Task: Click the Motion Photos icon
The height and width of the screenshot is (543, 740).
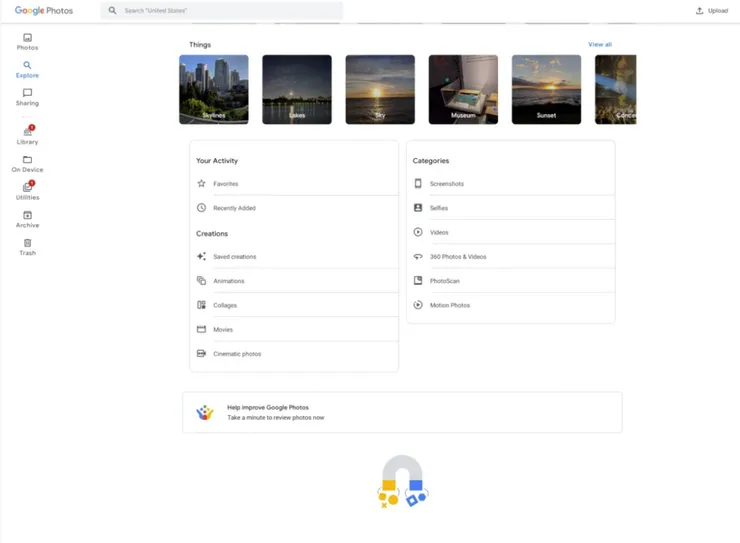Action: (x=418, y=305)
